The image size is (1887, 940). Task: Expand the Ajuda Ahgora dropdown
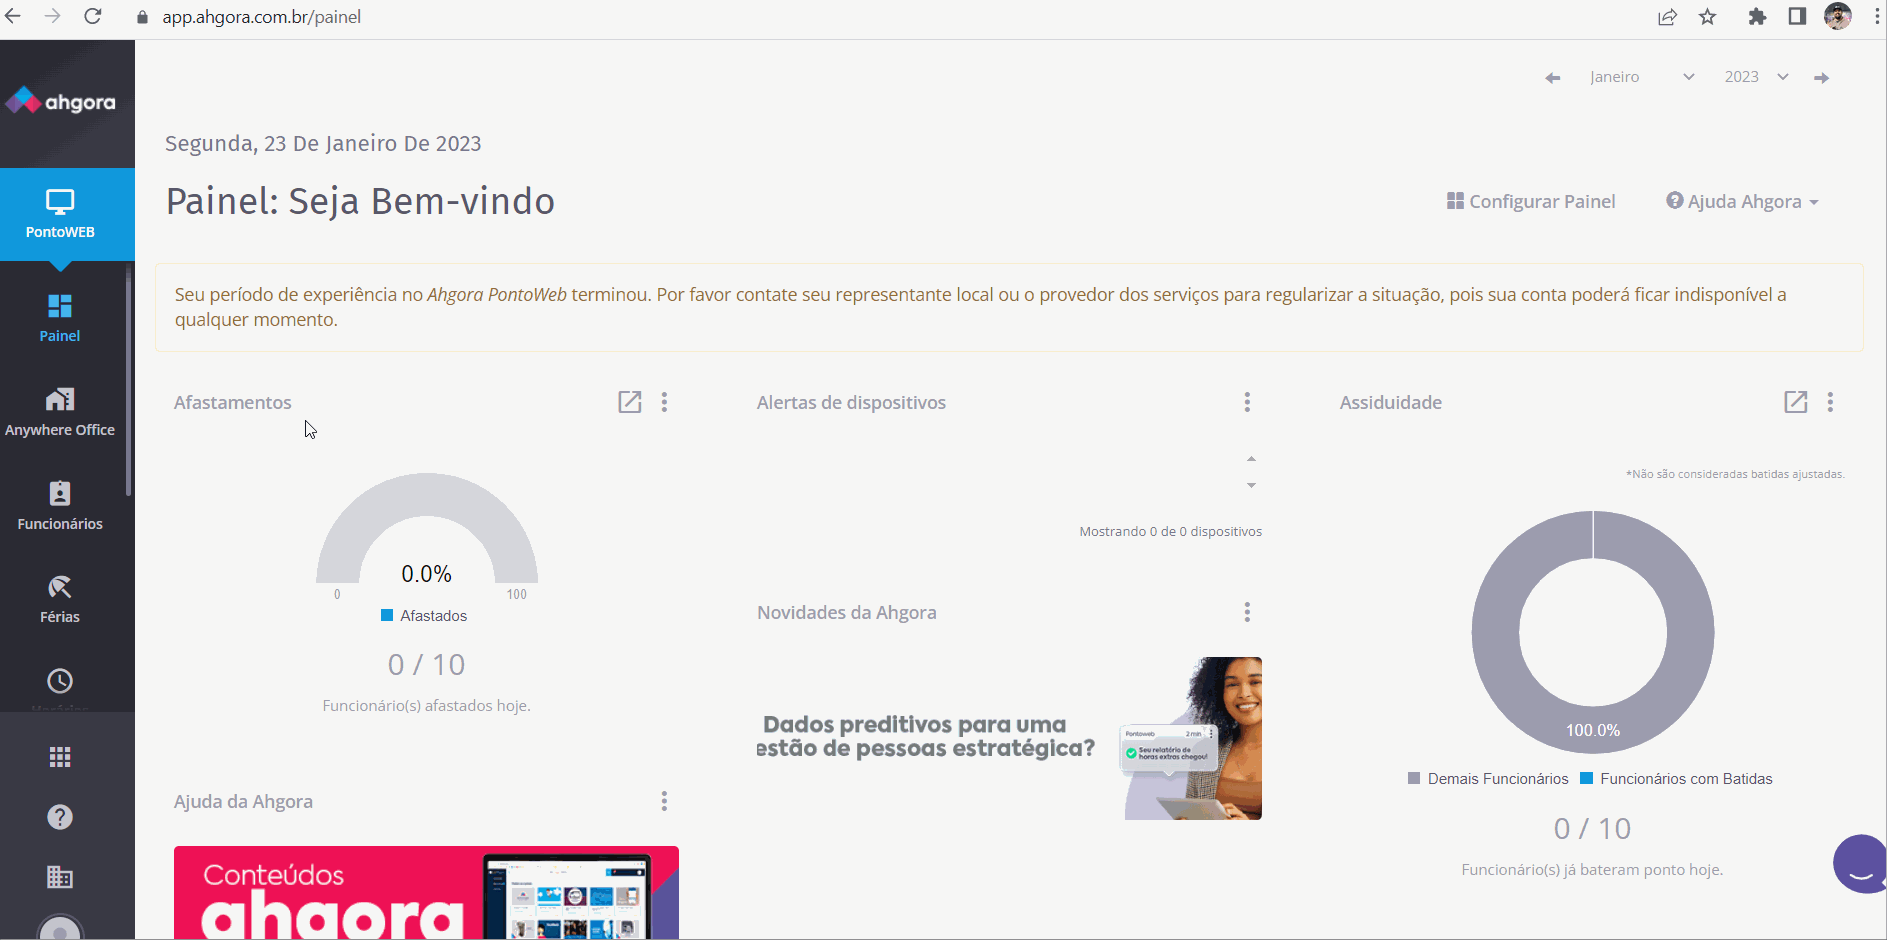1743,201
